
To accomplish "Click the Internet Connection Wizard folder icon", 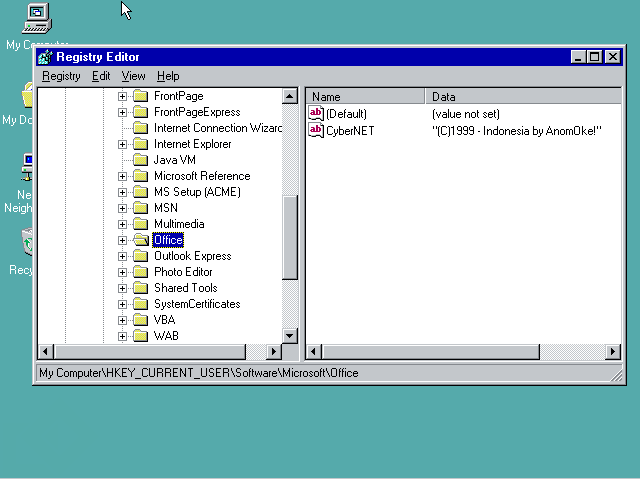I will coord(140,128).
